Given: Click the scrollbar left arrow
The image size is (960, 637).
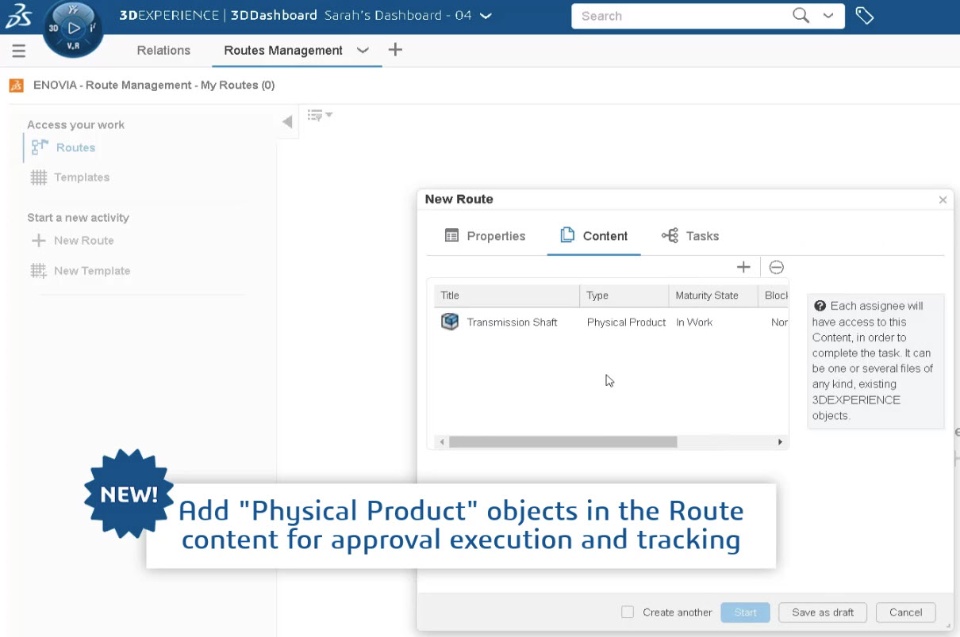Looking at the screenshot, I should pyautogui.click(x=442, y=442).
